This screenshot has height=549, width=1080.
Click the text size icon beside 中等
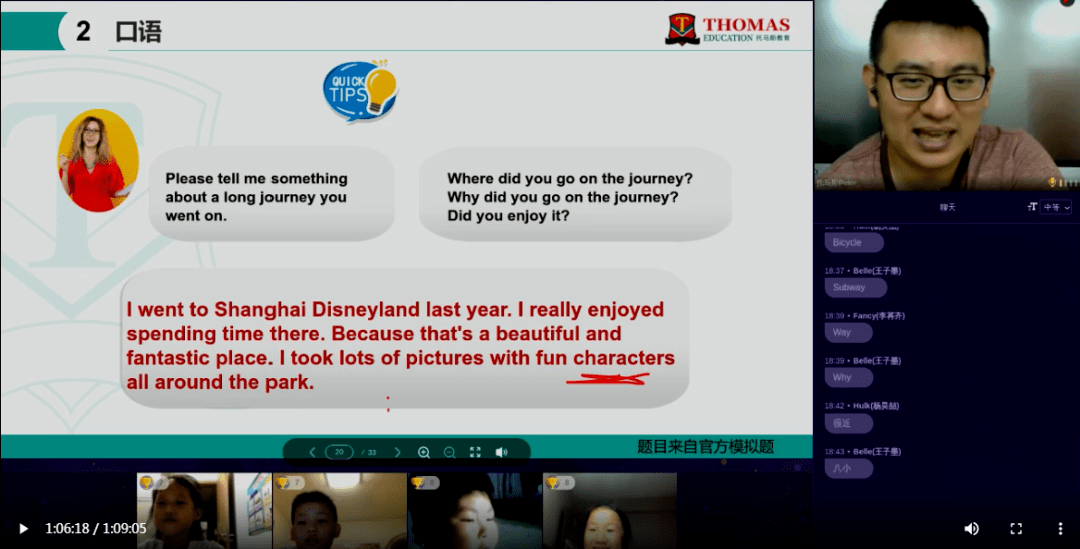click(x=1032, y=207)
